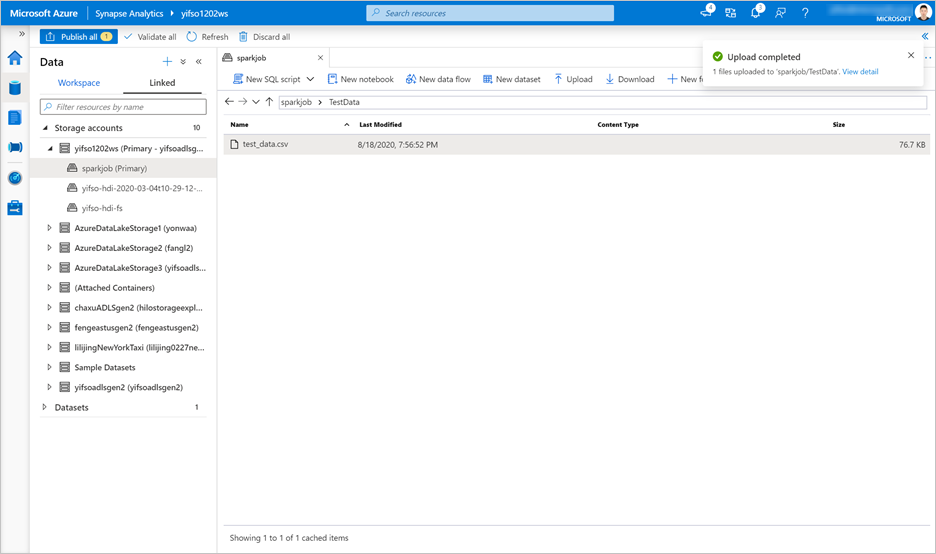Click Download in the file toolbar
The width and height of the screenshot is (936, 554).
(x=630, y=79)
